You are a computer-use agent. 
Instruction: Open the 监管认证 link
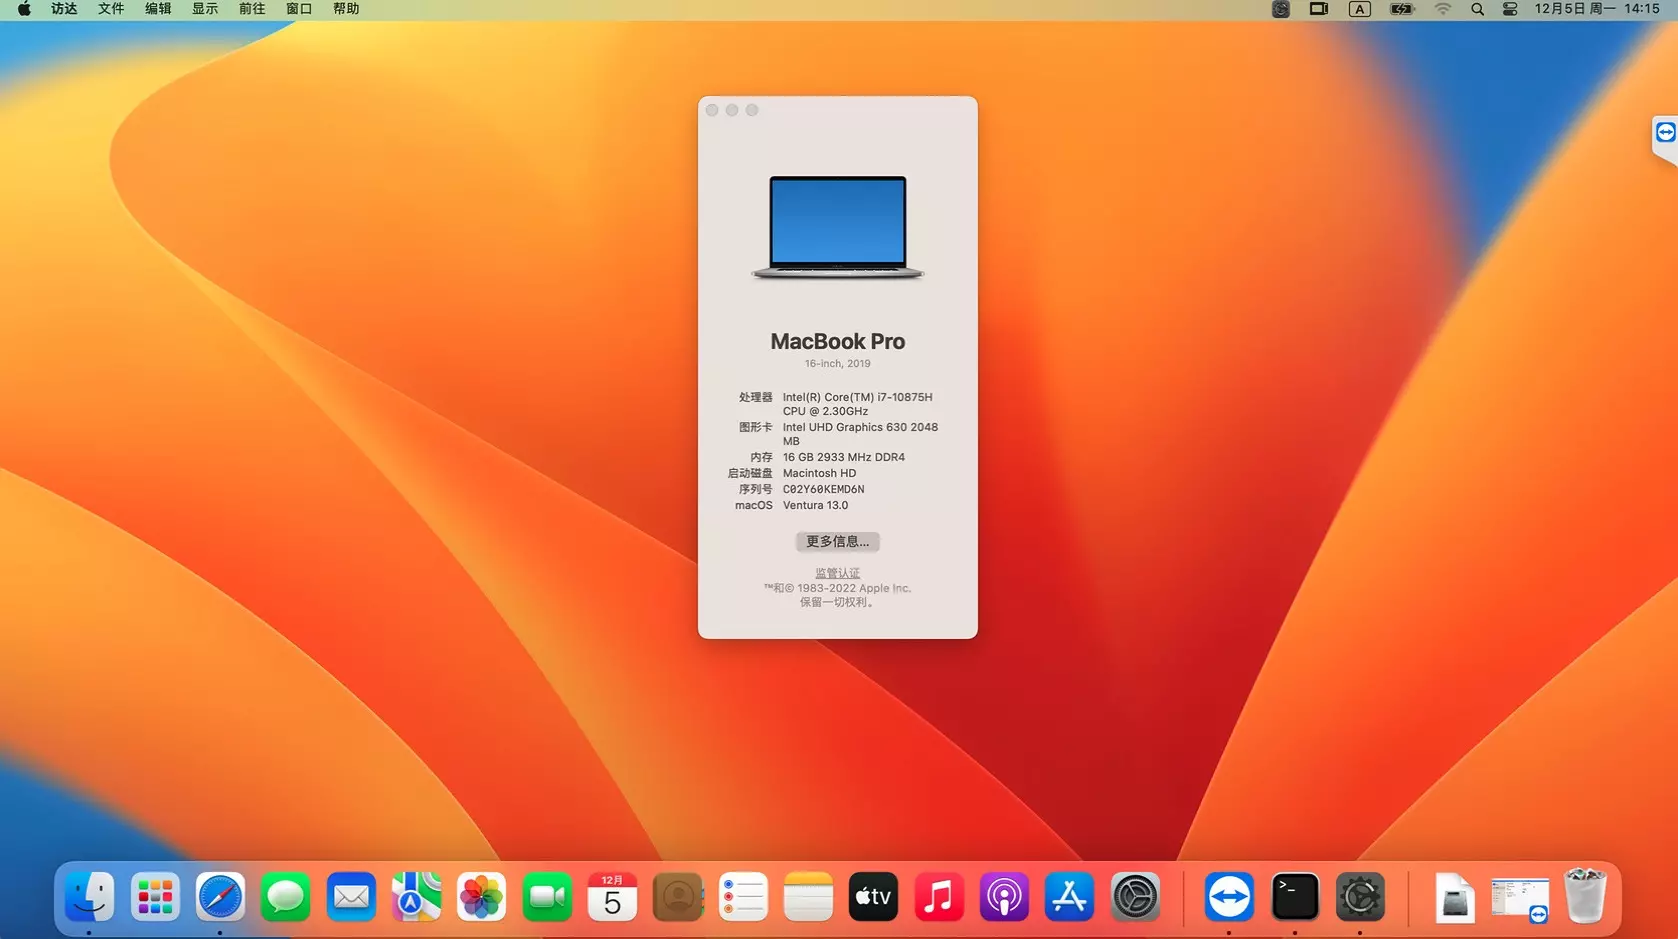click(x=838, y=573)
